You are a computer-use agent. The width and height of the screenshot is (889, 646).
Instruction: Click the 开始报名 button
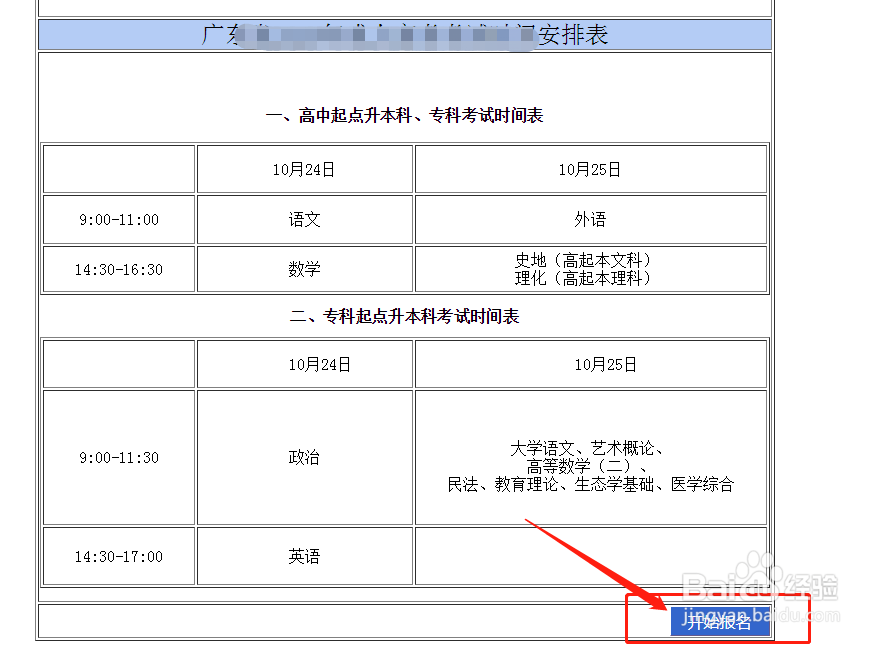720,621
